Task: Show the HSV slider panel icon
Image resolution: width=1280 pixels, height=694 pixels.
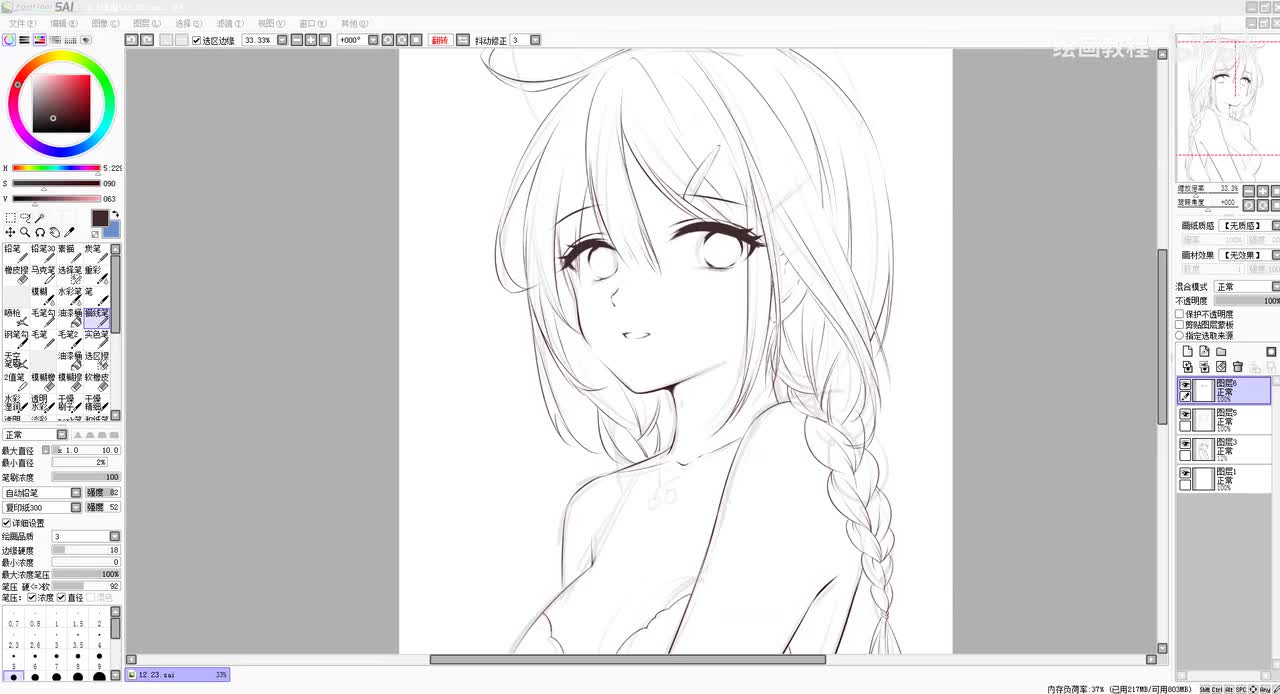Action: 40,40
